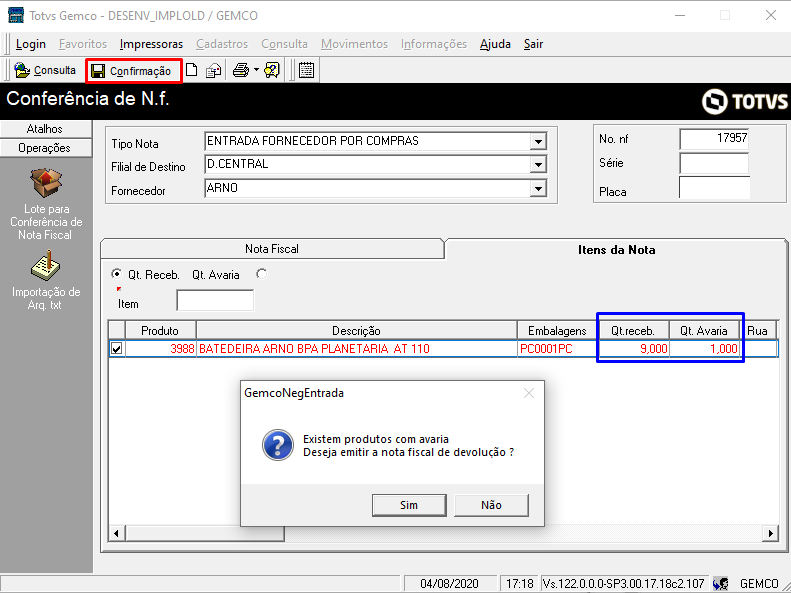Open Lote para Conferência de Nota Fiscal
The width and height of the screenshot is (791, 593).
pyautogui.click(x=46, y=204)
